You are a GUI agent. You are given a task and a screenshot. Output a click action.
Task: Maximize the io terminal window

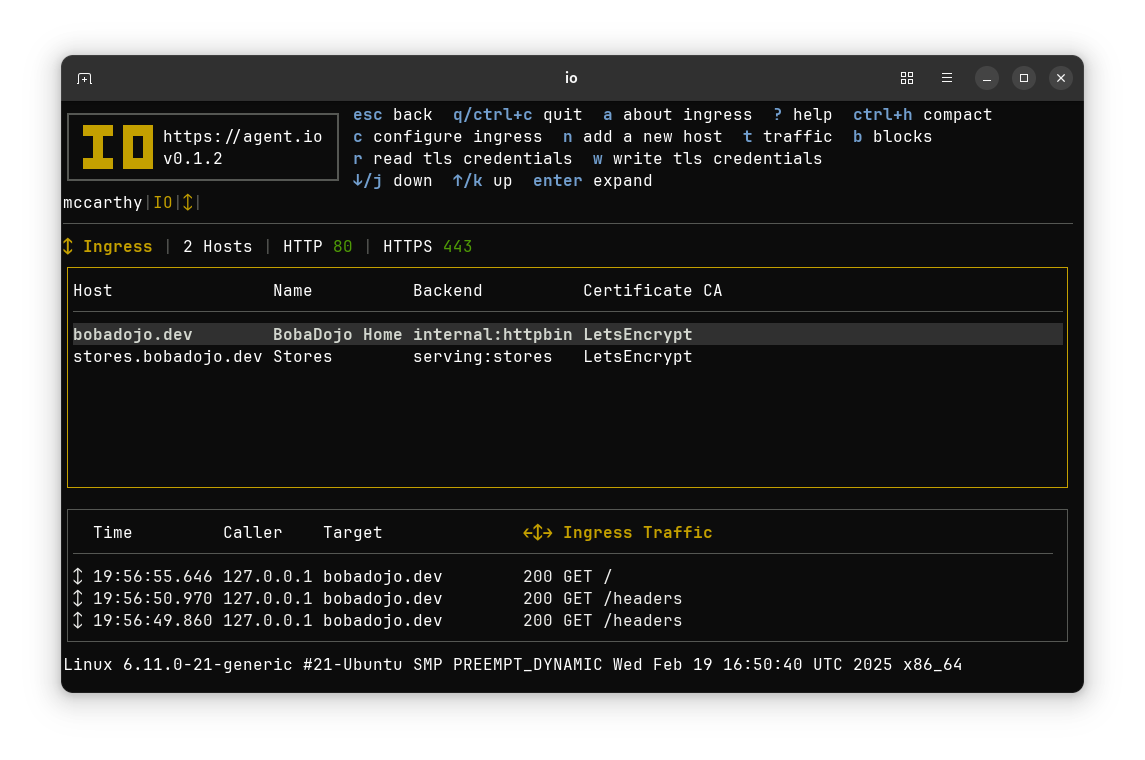1024,78
